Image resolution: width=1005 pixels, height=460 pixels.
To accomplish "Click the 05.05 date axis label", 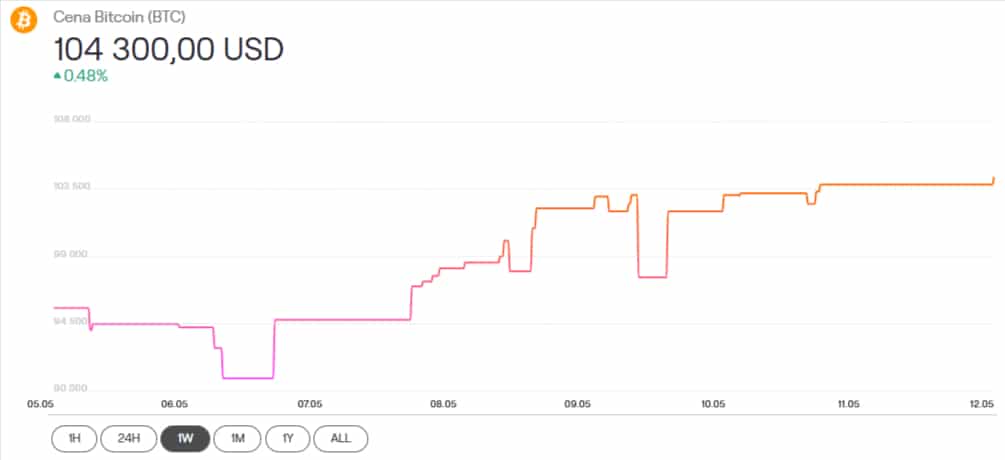I will (x=40, y=404).
